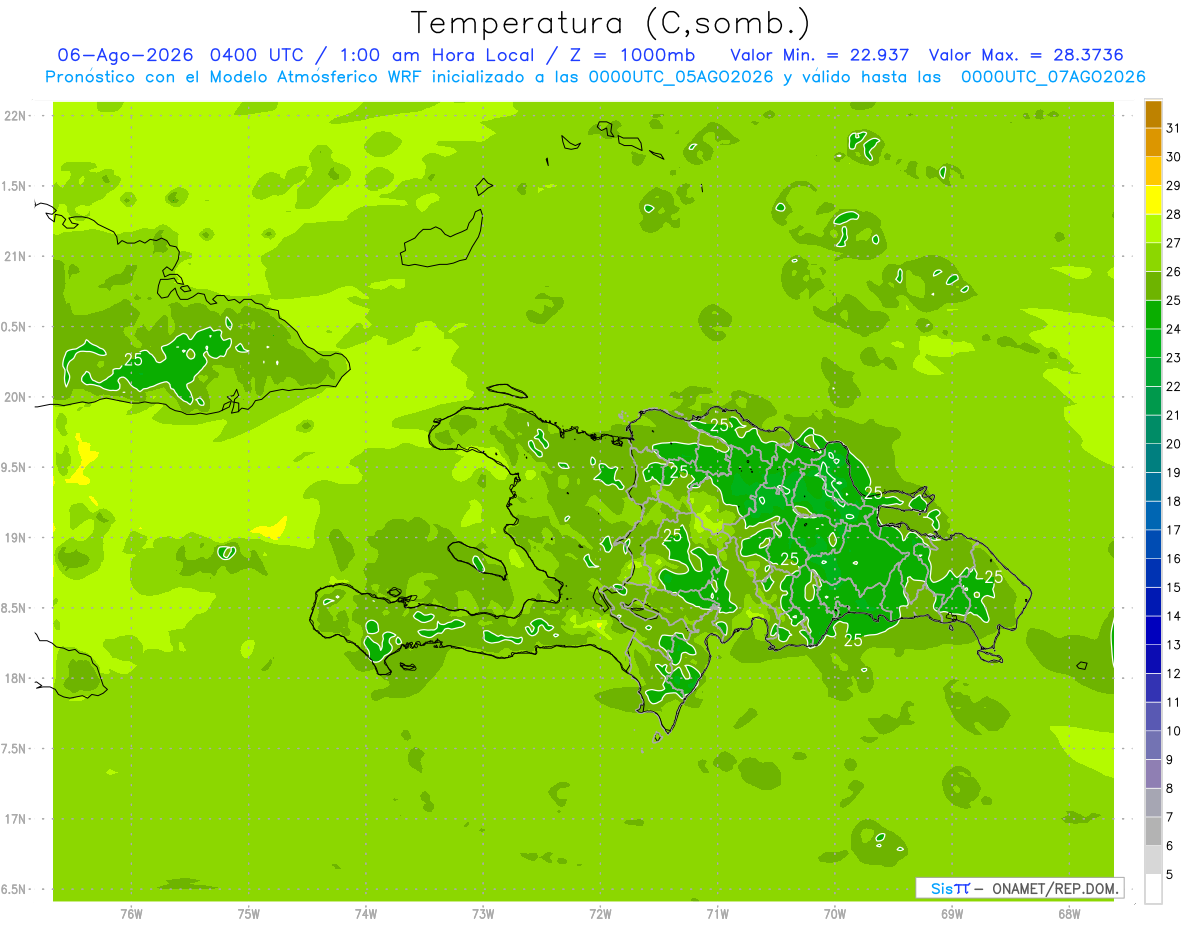Viewport: 1200px width, 927px height.
Task: Click the "74W" longitude axis label
Action: pyautogui.click(x=366, y=914)
